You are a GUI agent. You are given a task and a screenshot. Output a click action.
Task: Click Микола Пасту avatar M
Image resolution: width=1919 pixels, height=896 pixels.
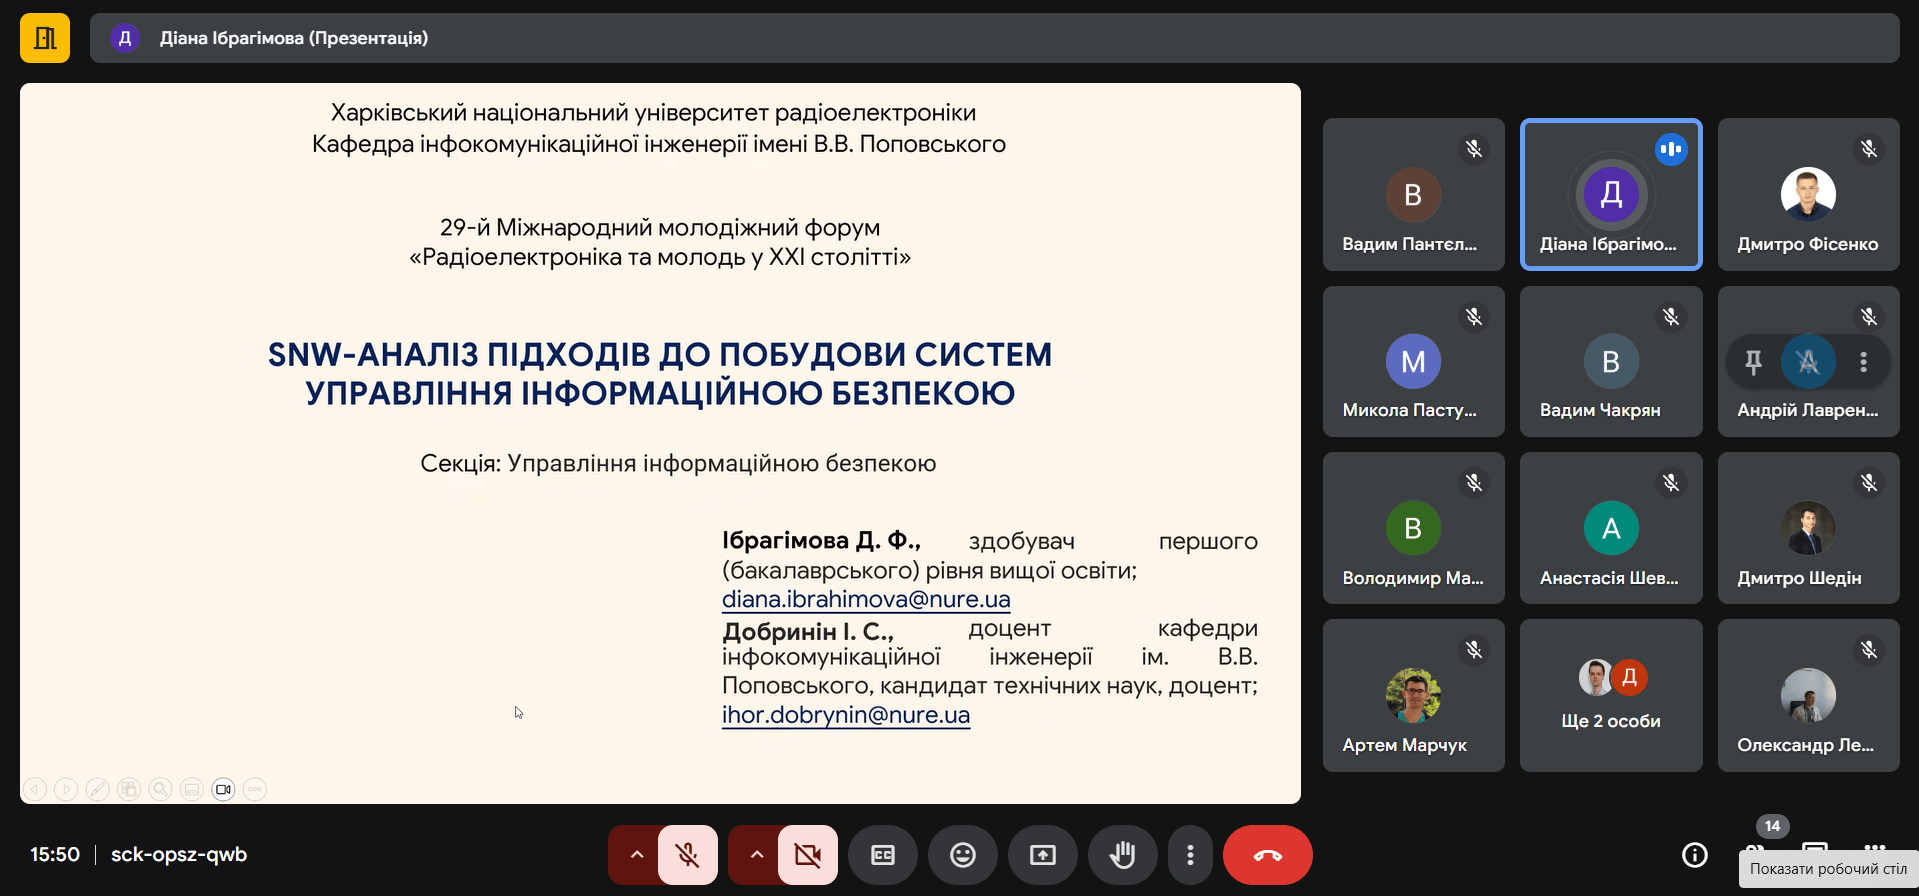tap(1413, 361)
